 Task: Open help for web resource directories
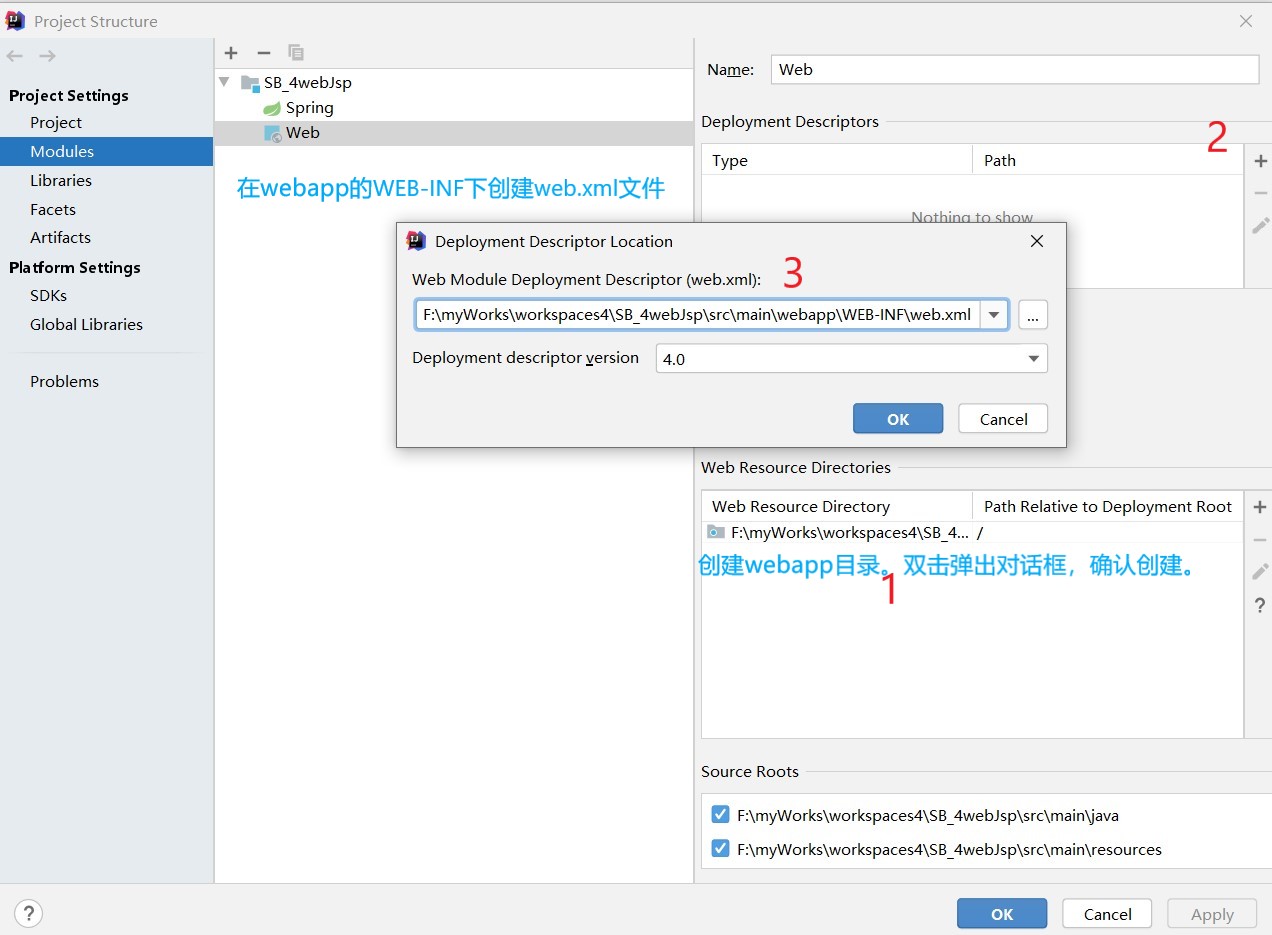click(1260, 605)
